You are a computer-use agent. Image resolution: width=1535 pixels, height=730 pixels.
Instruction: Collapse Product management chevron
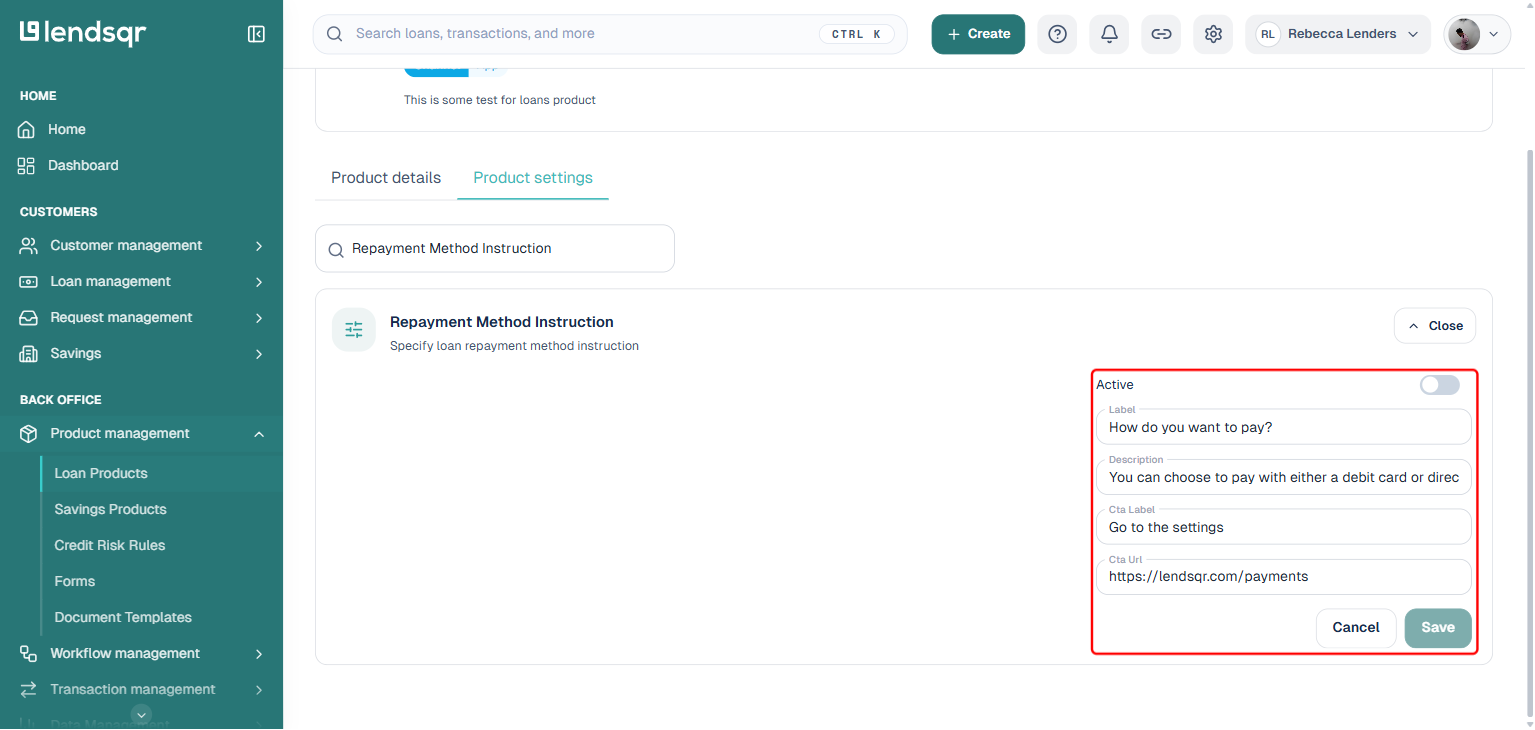coord(259,434)
